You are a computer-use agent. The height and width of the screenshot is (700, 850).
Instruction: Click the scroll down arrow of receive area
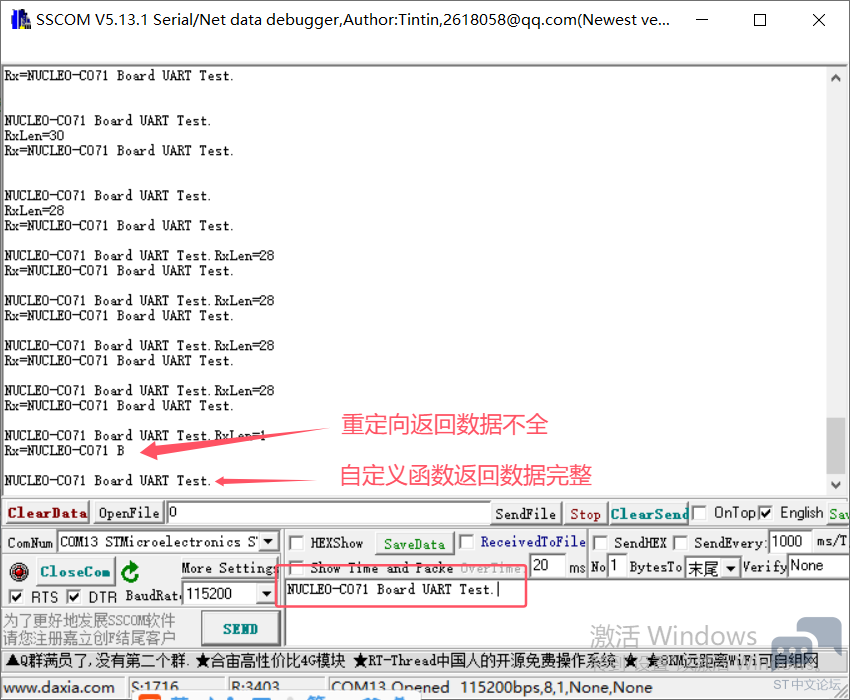pos(835,484)
